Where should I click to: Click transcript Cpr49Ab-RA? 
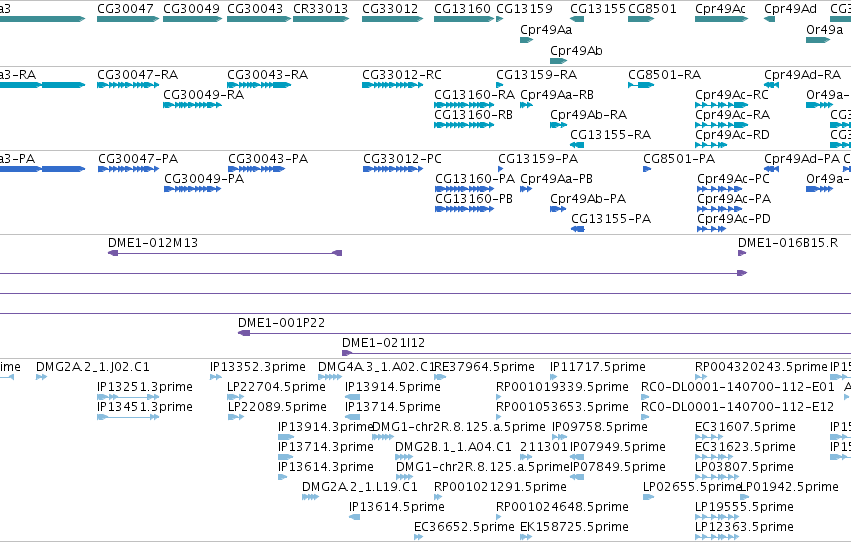[x=558, y=125]
